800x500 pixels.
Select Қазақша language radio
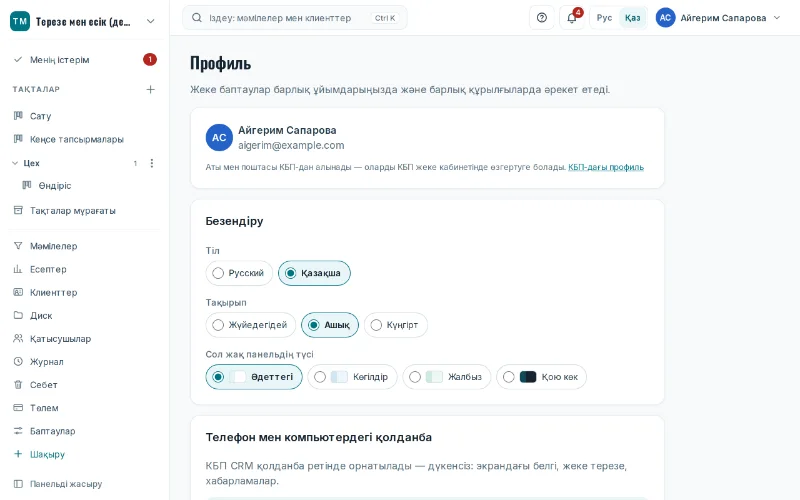pos(314,273)
